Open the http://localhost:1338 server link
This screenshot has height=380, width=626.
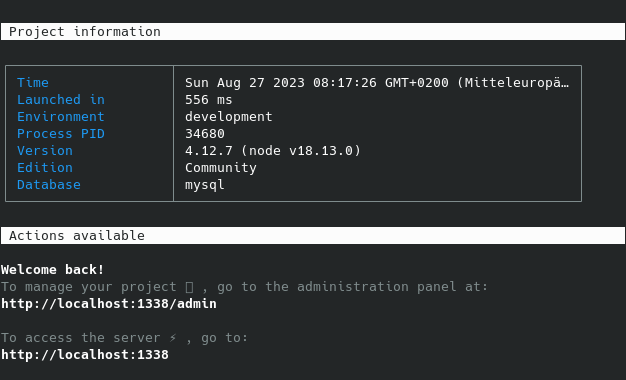point(85,355)
